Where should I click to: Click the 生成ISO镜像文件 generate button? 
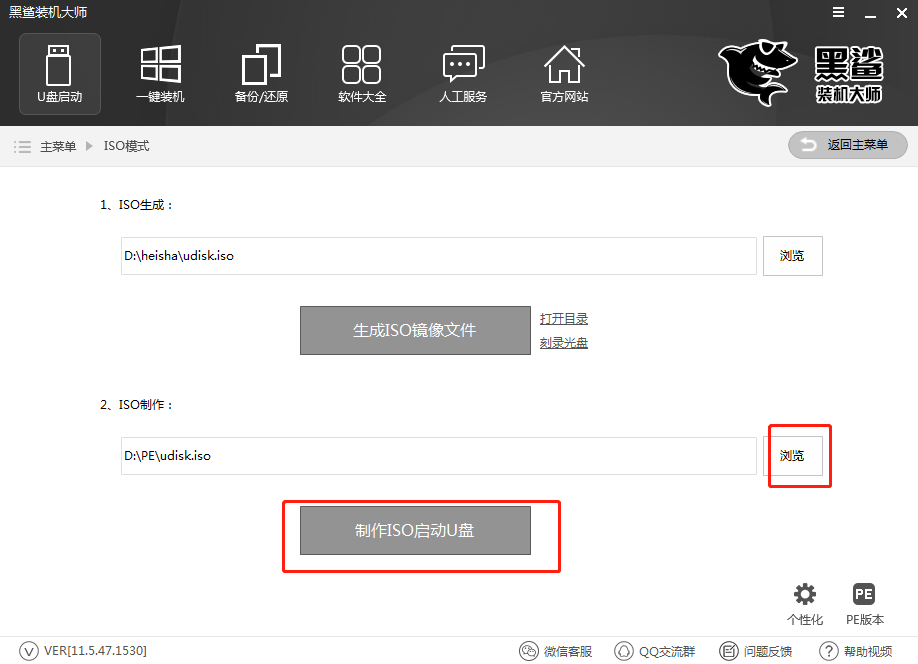click(415, 330)
